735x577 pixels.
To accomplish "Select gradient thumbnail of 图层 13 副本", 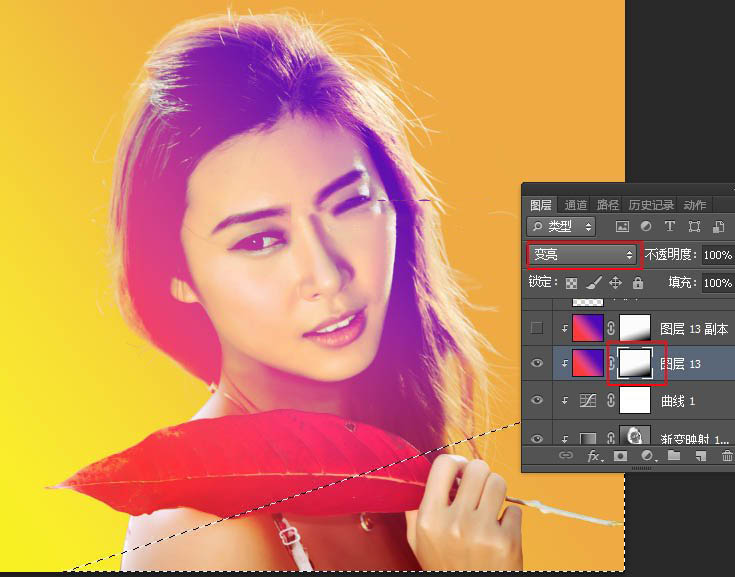I will [x=588, y=328].
